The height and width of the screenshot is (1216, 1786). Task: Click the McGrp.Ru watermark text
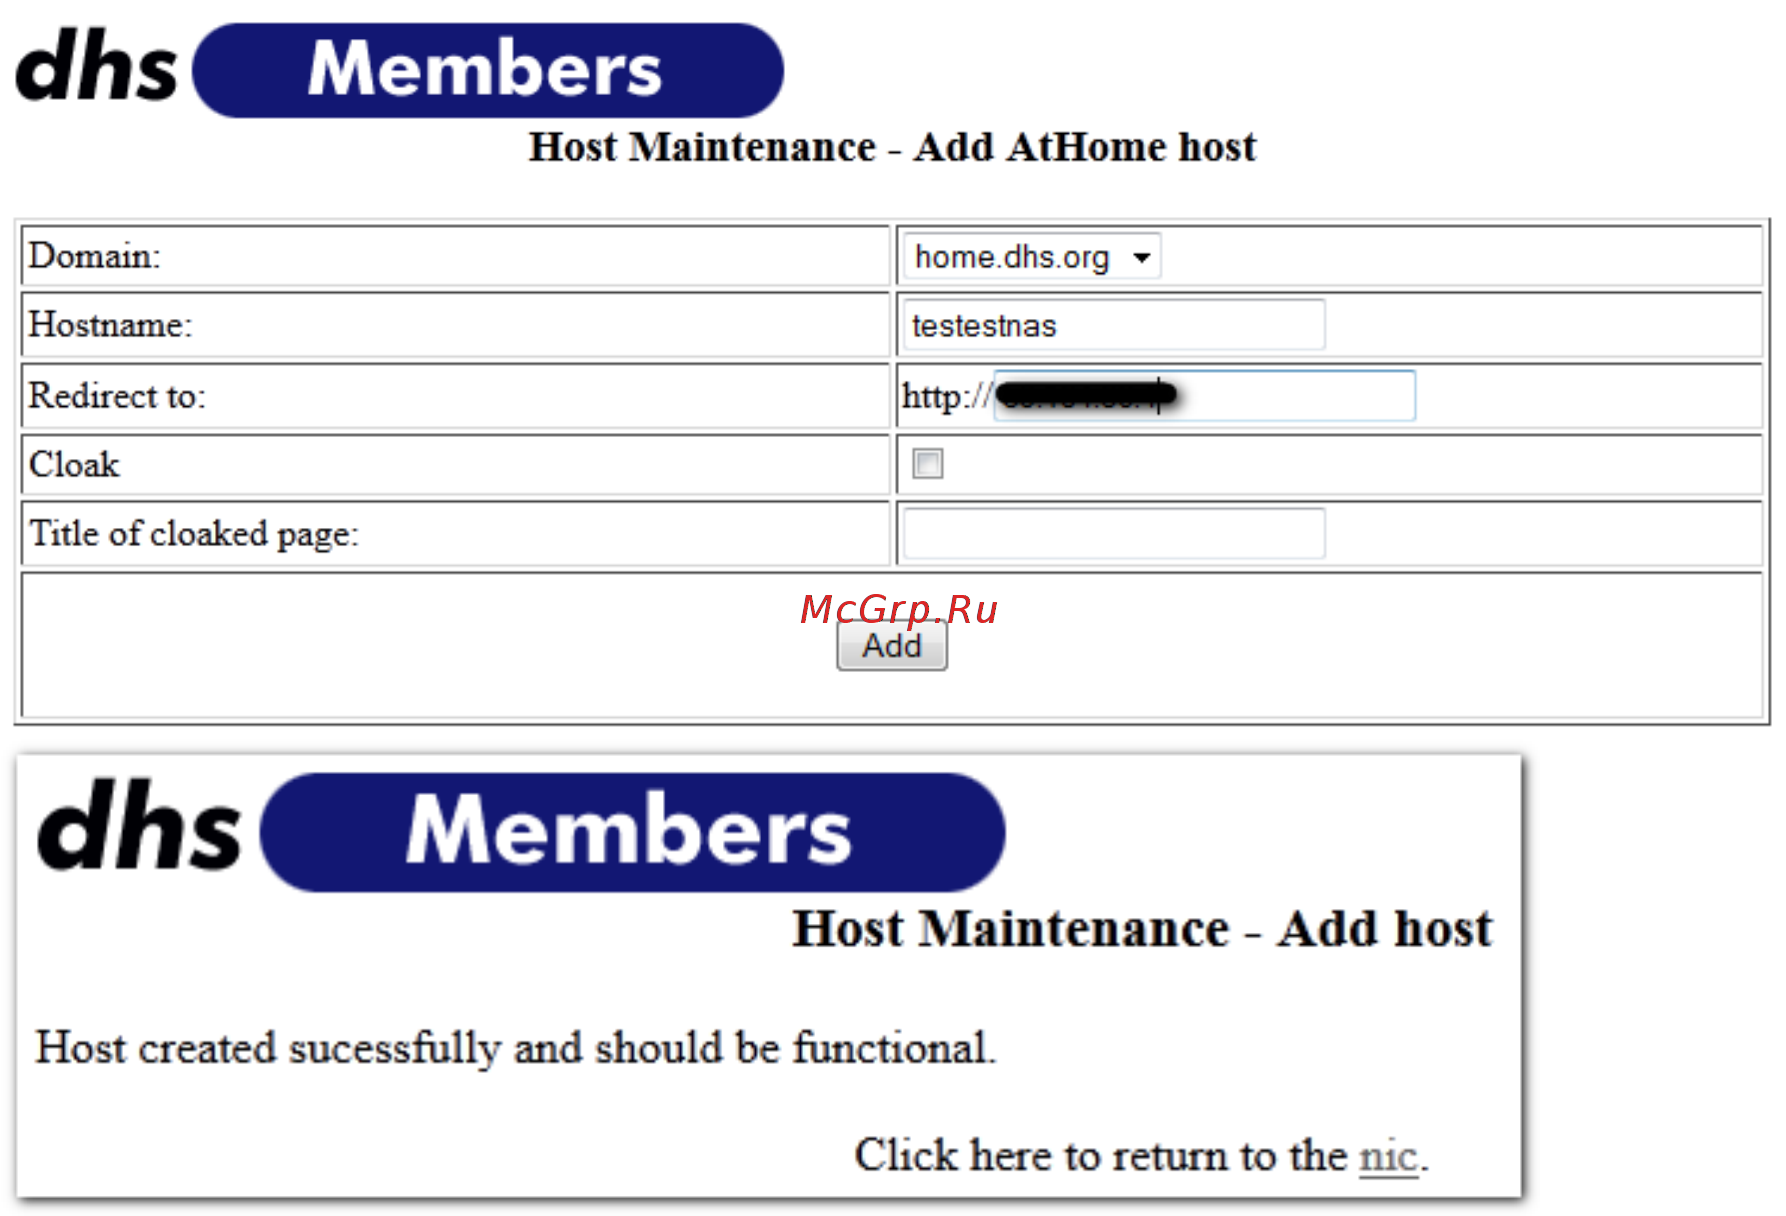point(899,609)
